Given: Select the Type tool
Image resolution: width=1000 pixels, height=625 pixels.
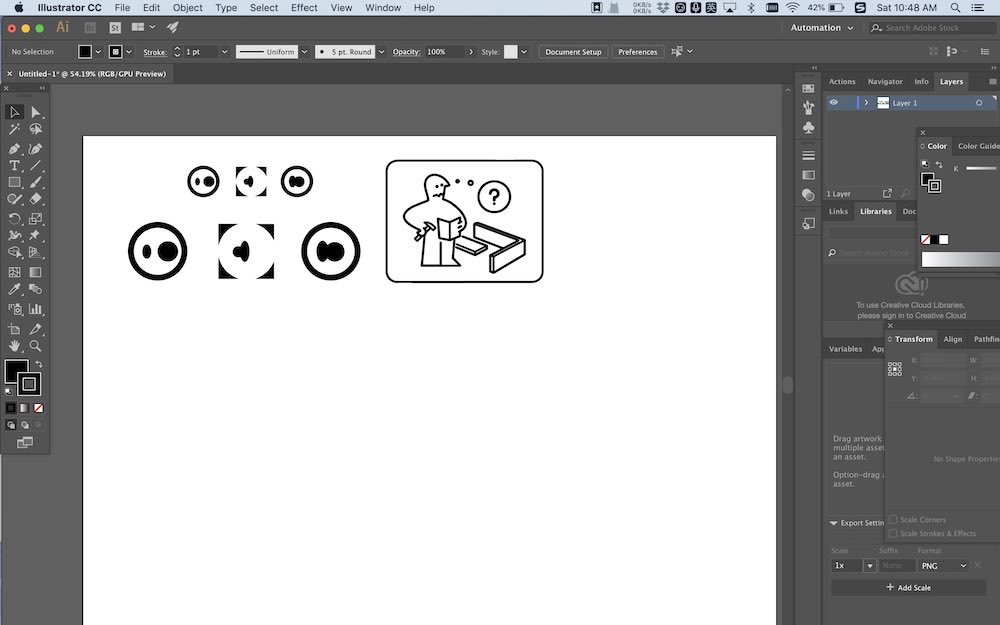Looking at the screenshot, I should [14, 165].
